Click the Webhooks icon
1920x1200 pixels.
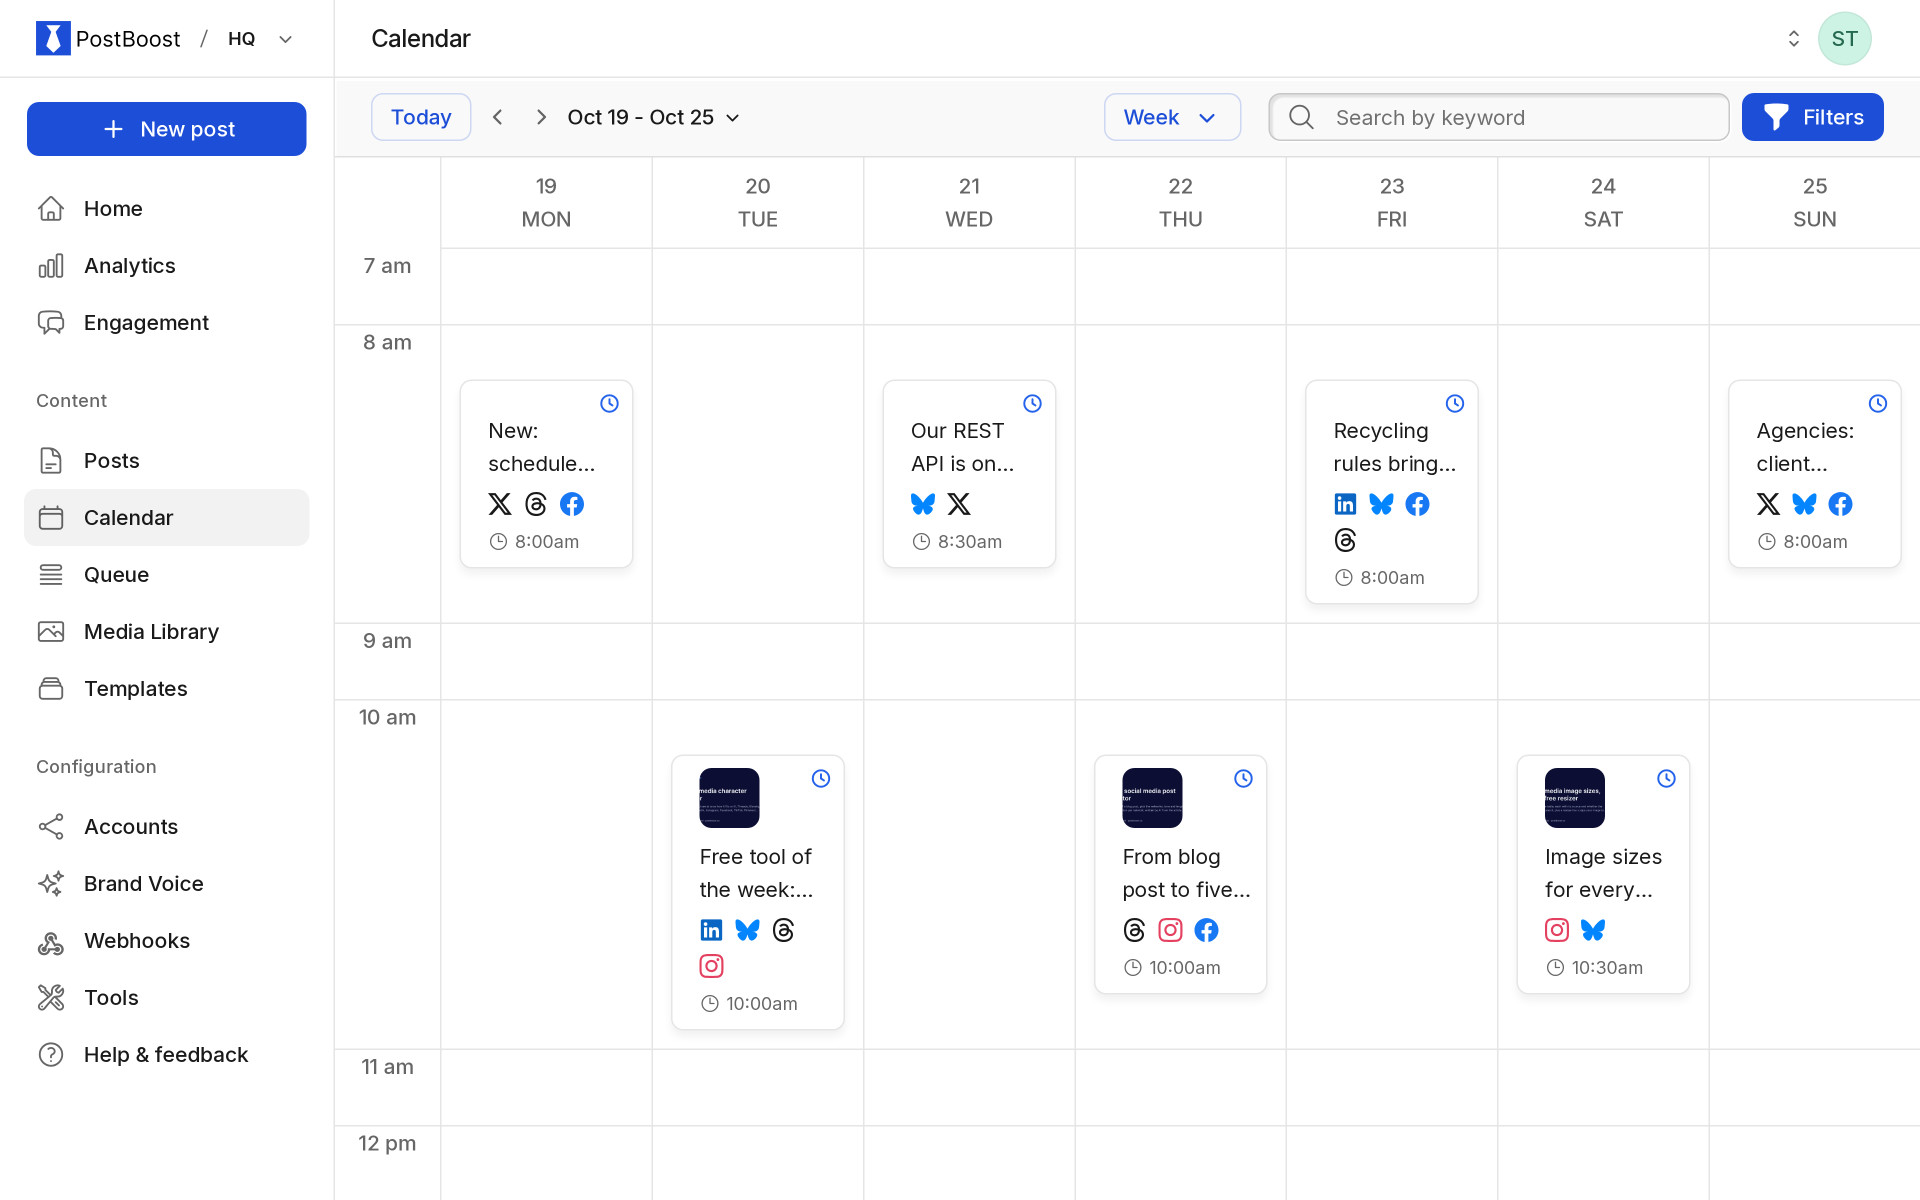[51, 940]
